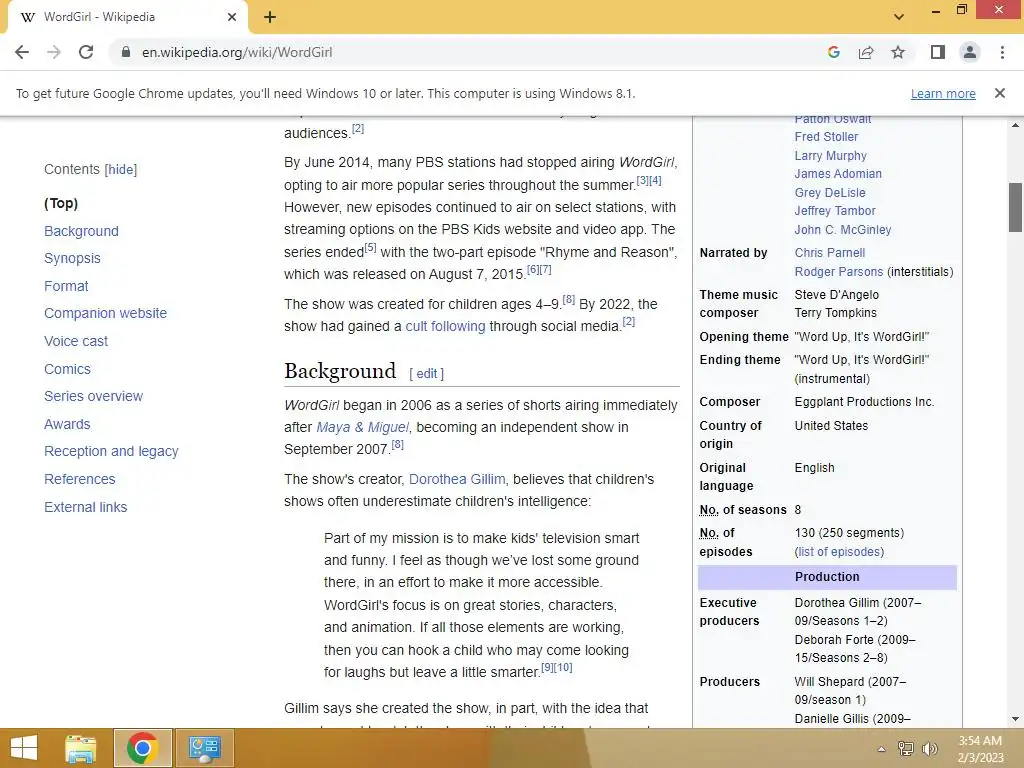This screenshot has height=768, width=1024.
Task: Jump to References in contents
Action: (80, 479)
